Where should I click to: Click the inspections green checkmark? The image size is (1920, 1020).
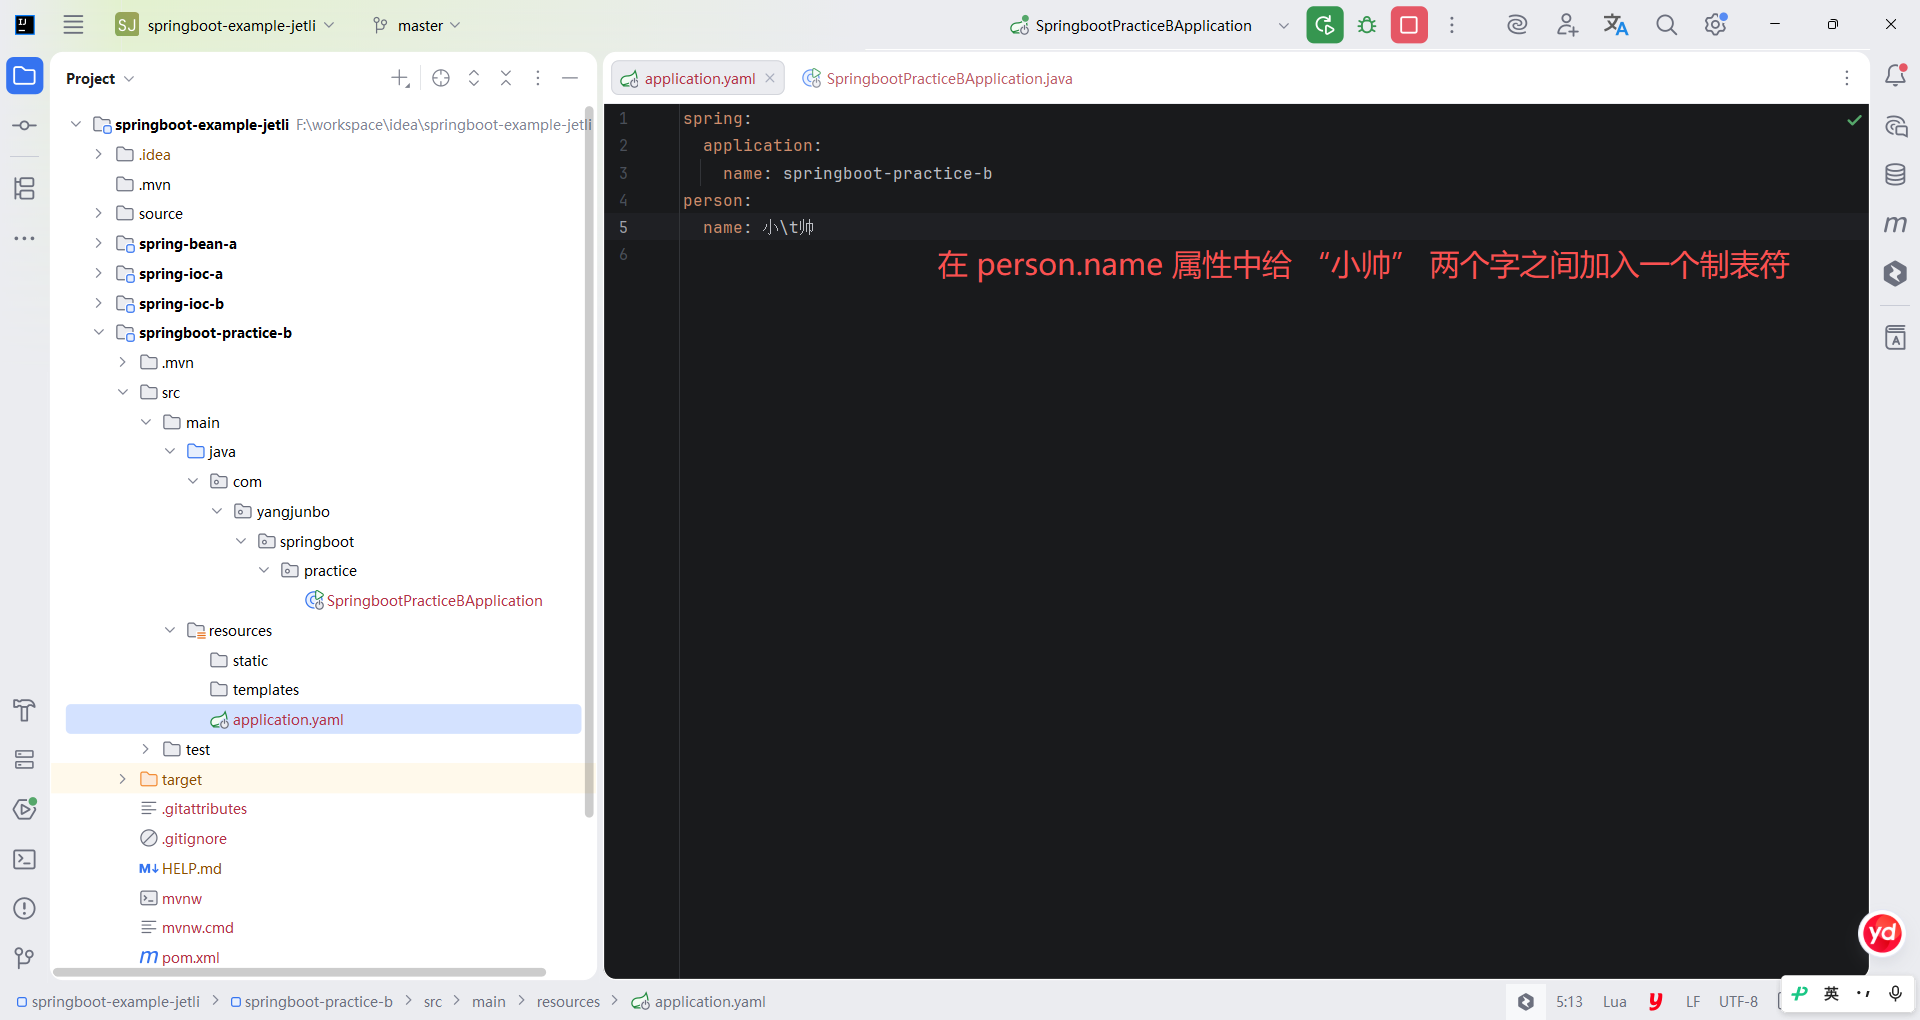tap(1854, 120)
